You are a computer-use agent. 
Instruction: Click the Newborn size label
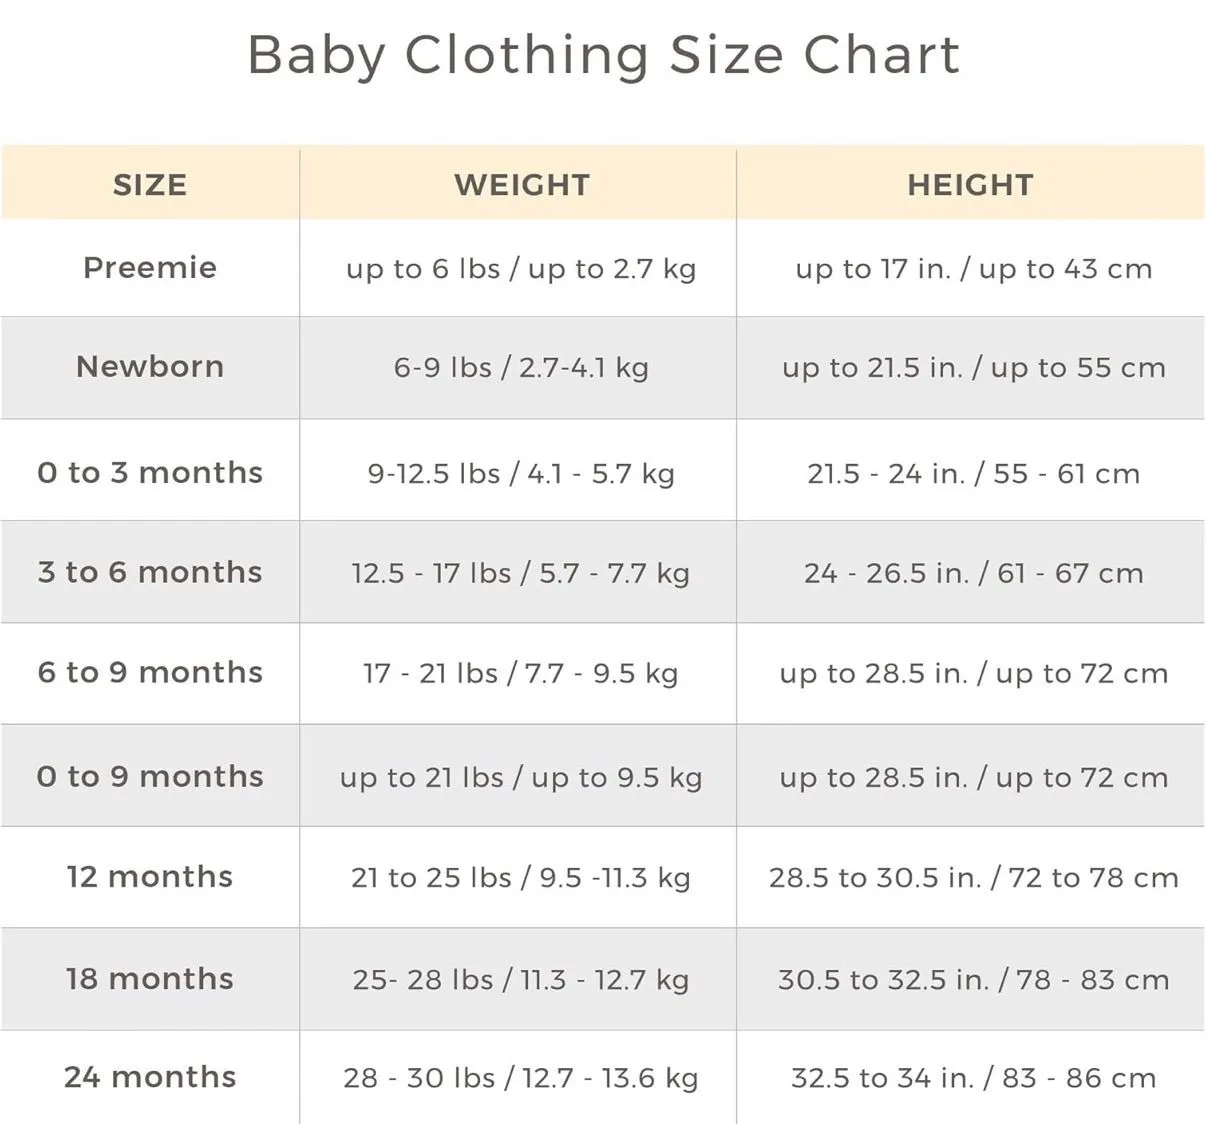pyautogui.click(x=150, y=367)
